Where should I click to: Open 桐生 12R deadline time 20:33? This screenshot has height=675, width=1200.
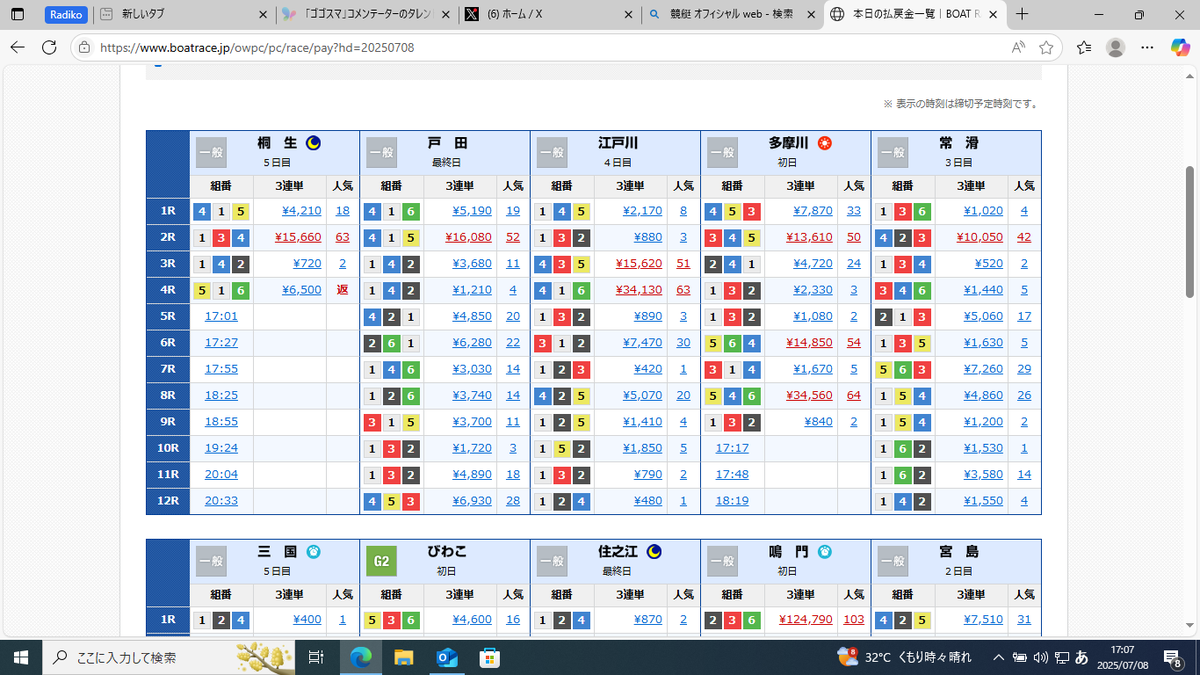221,500
